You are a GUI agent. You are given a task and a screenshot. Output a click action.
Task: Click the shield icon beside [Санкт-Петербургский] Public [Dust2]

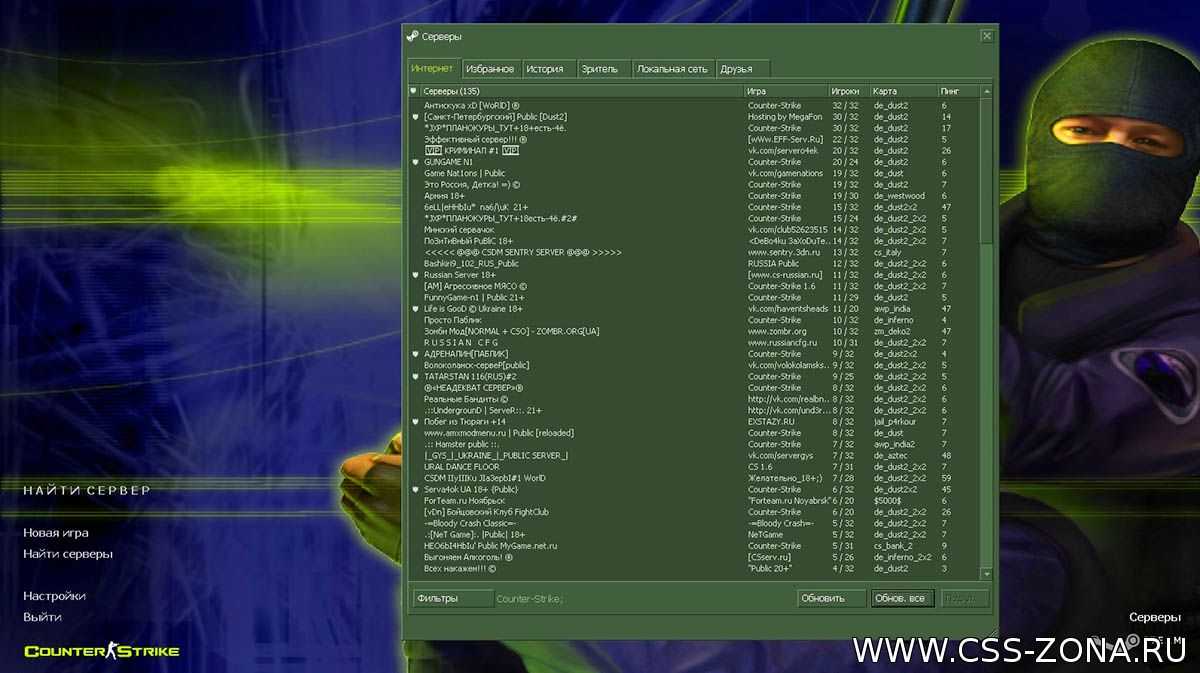414,117
